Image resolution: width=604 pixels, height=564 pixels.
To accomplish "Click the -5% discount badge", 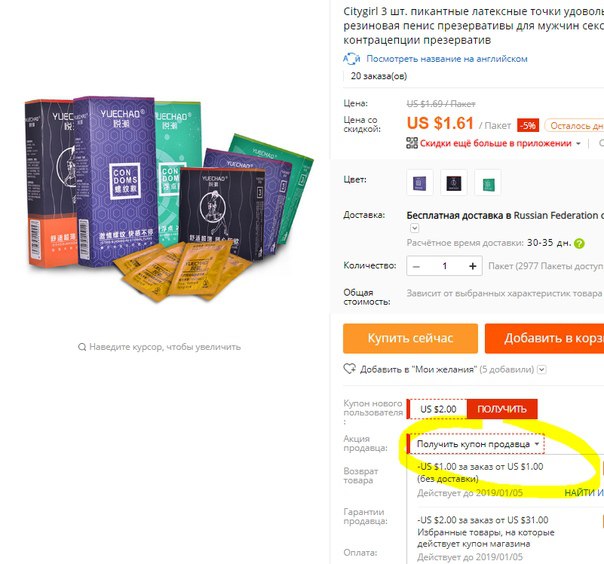I will point(528,126).
